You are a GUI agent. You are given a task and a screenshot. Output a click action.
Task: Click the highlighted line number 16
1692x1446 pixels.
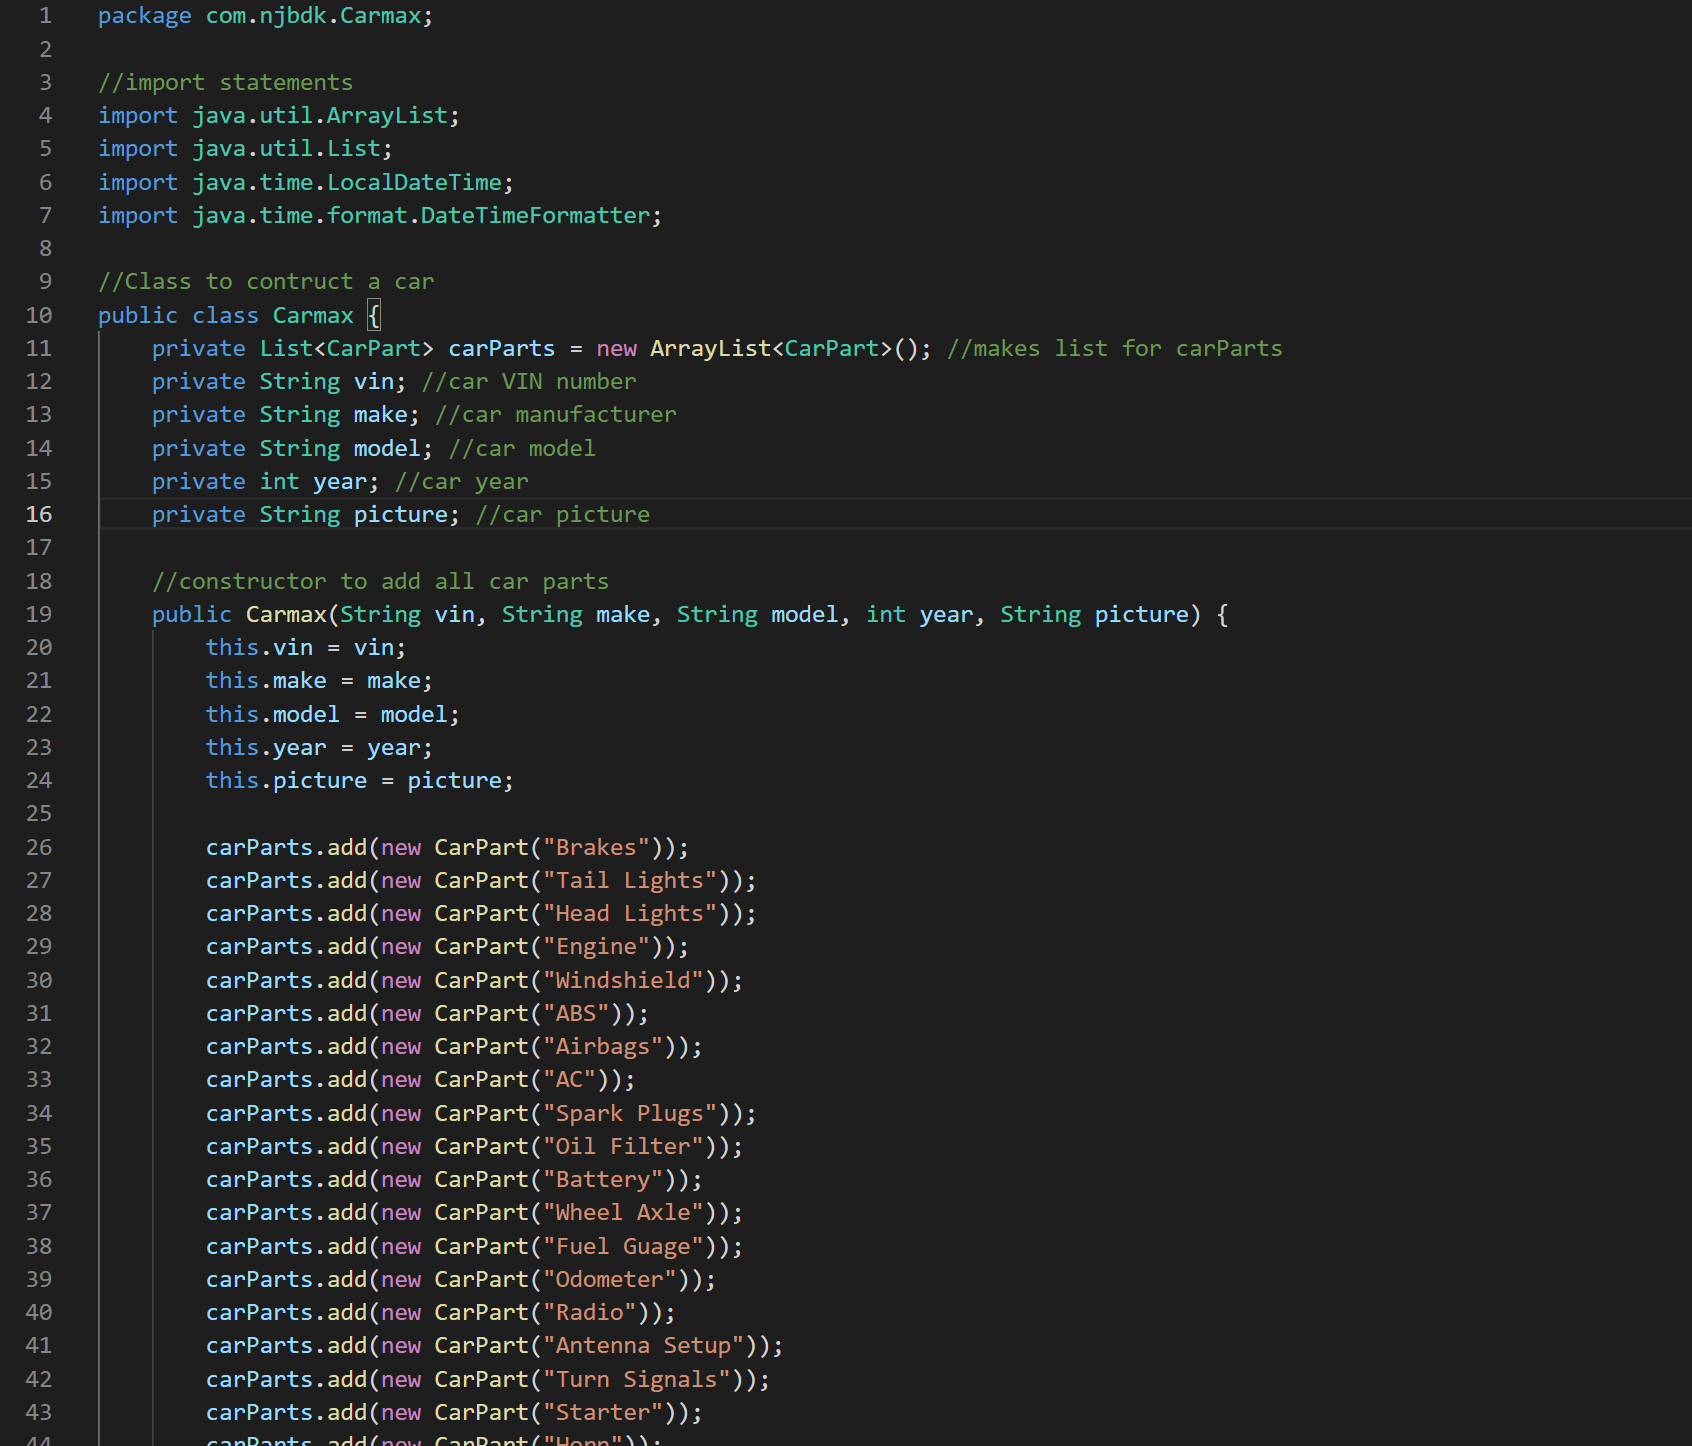point(39,514)
